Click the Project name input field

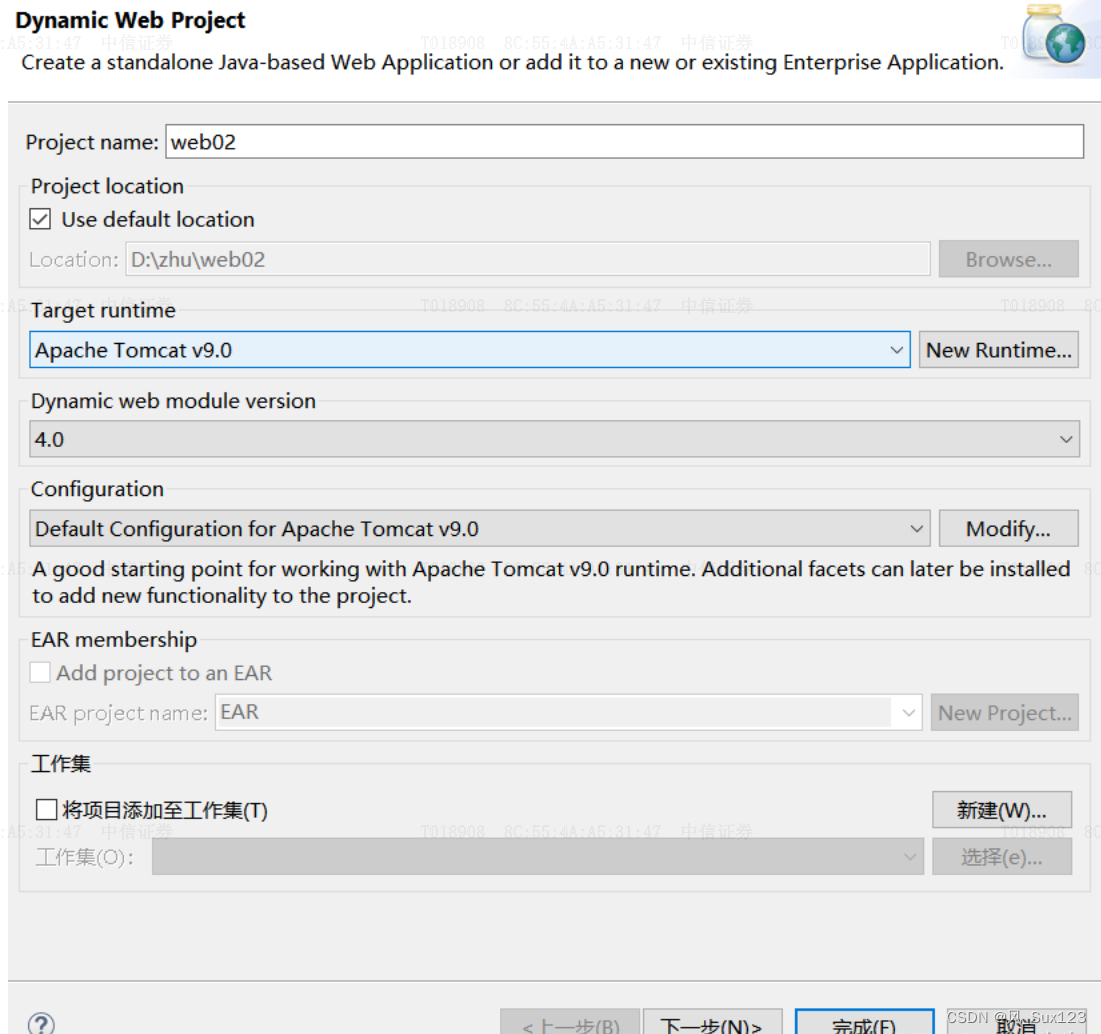(624, 142)
